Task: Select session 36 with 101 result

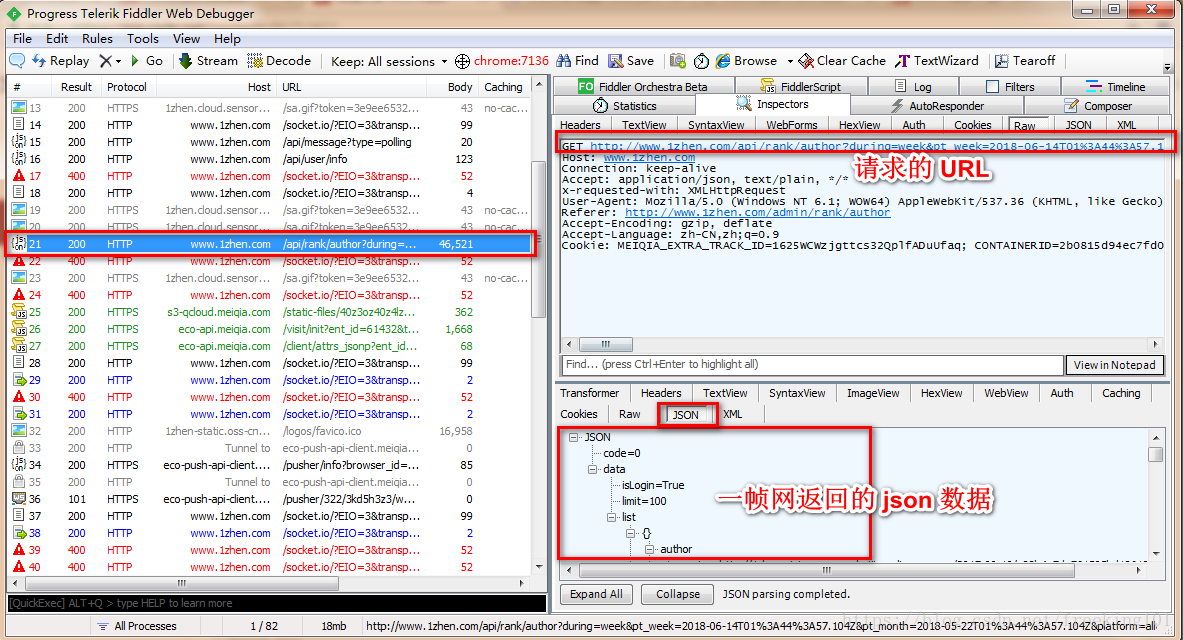Action: pos(270,499)
